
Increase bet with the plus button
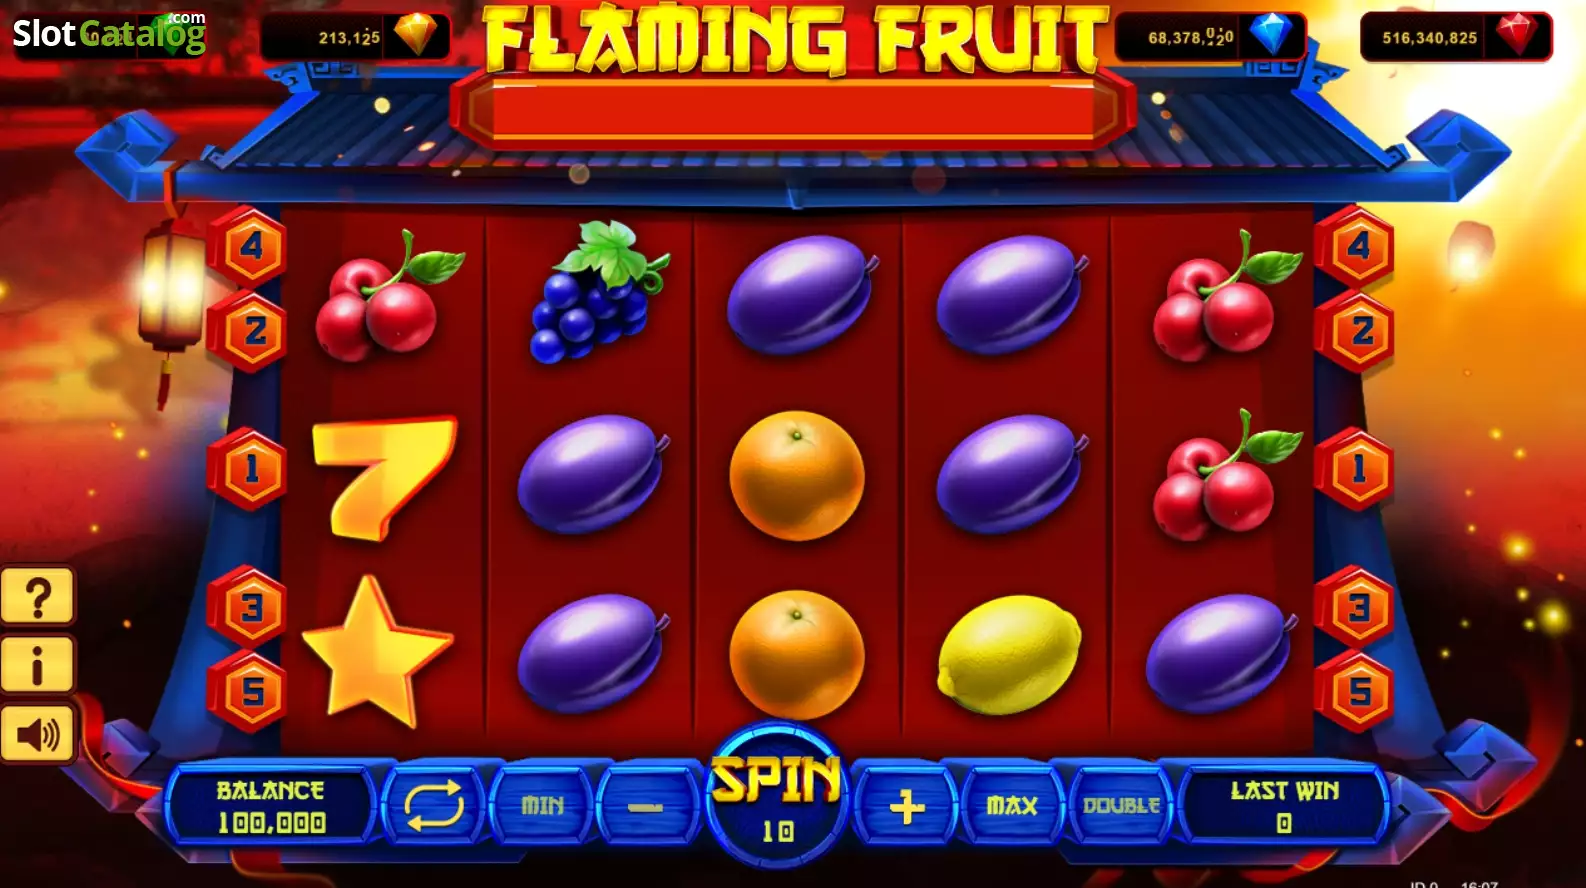click(x=907, y=806)
